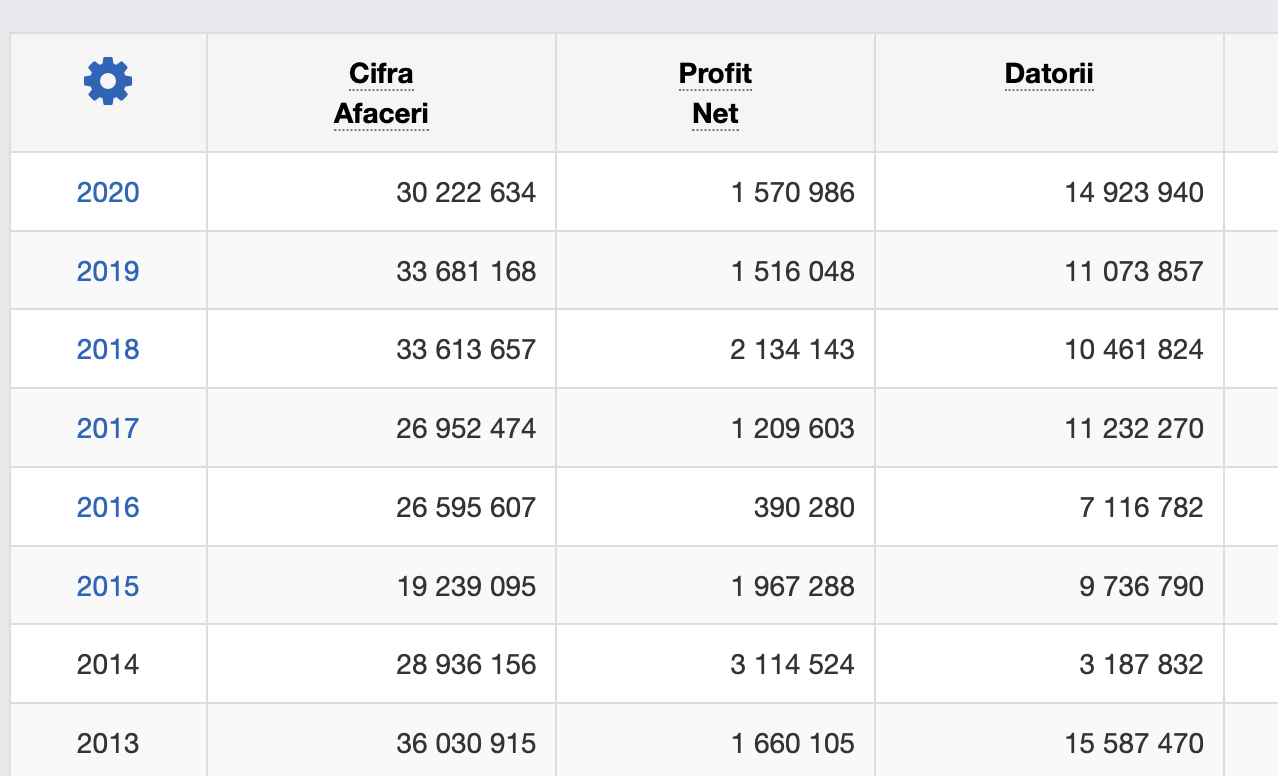The width and height of the screenshot is (1278, 776).
Task: Click turnover value 19 239 095
Action: click(x=466, y=586)
